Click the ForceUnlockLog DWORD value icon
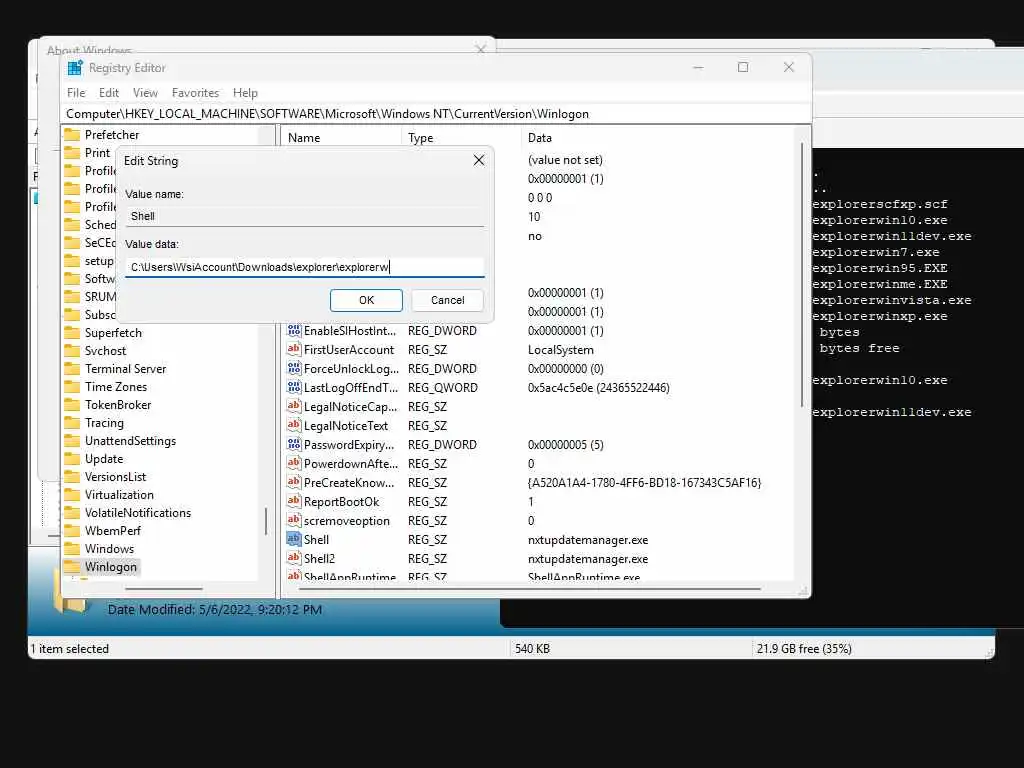This screenshot has width=1024, height=768. (x=294, y=368)
